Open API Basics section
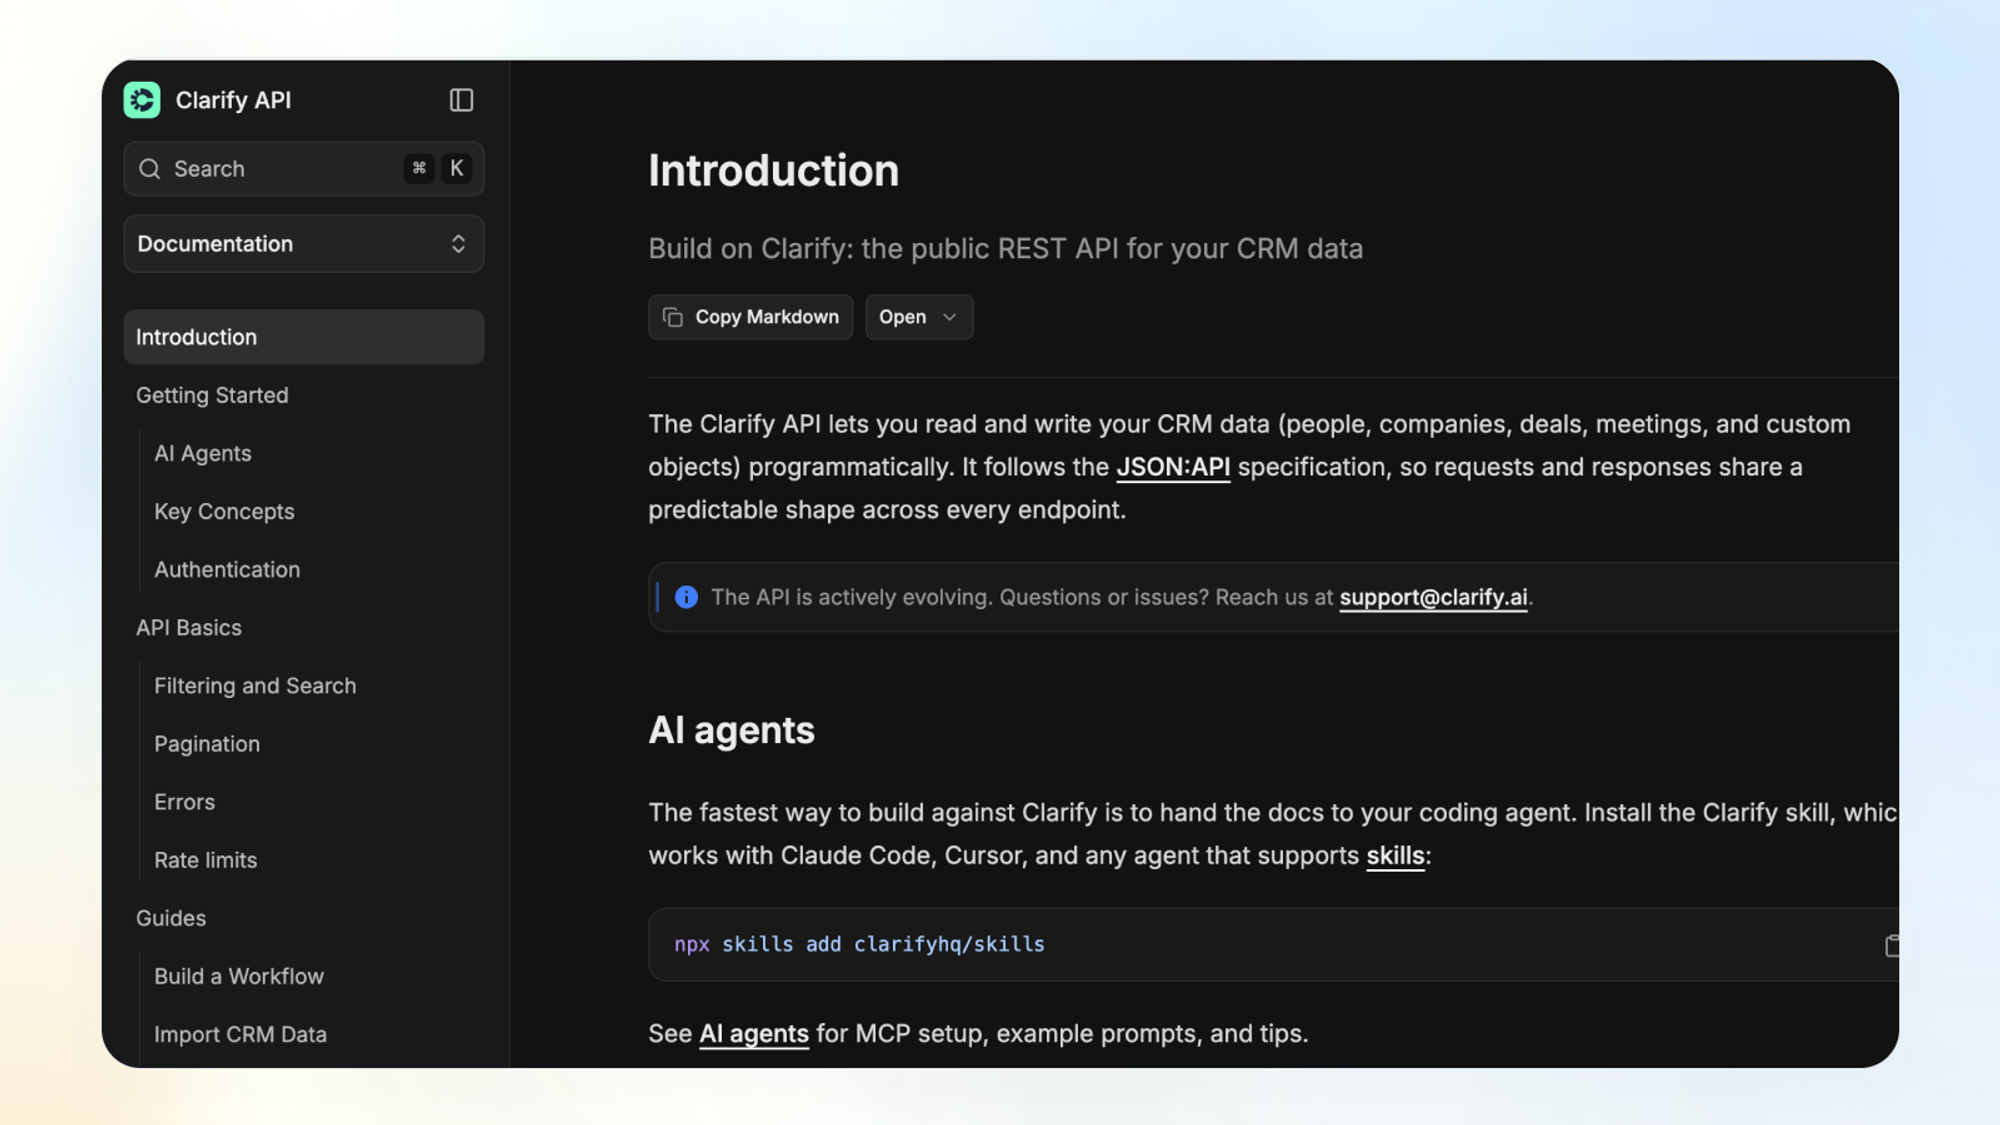This screenshot has height=1125, width=2000. 189,627
